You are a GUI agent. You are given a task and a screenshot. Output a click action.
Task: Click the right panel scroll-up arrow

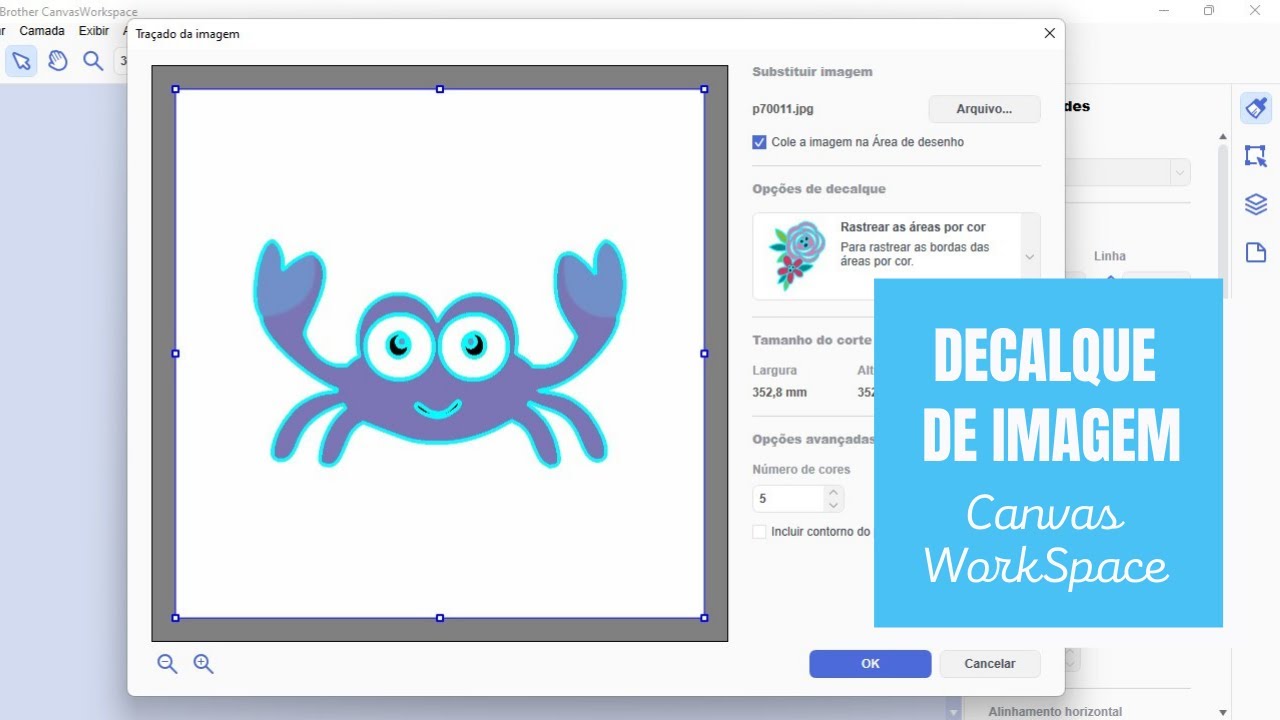(1222, 136)
